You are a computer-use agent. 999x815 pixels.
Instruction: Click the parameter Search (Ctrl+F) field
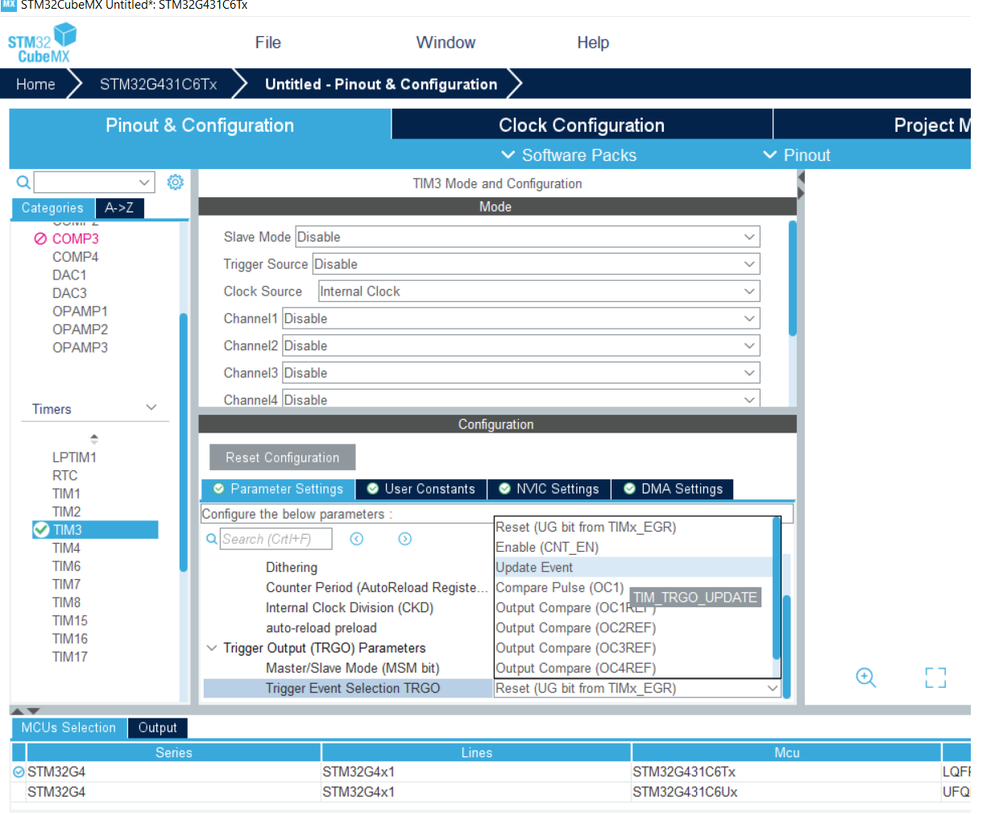click(x=276, y=539)
